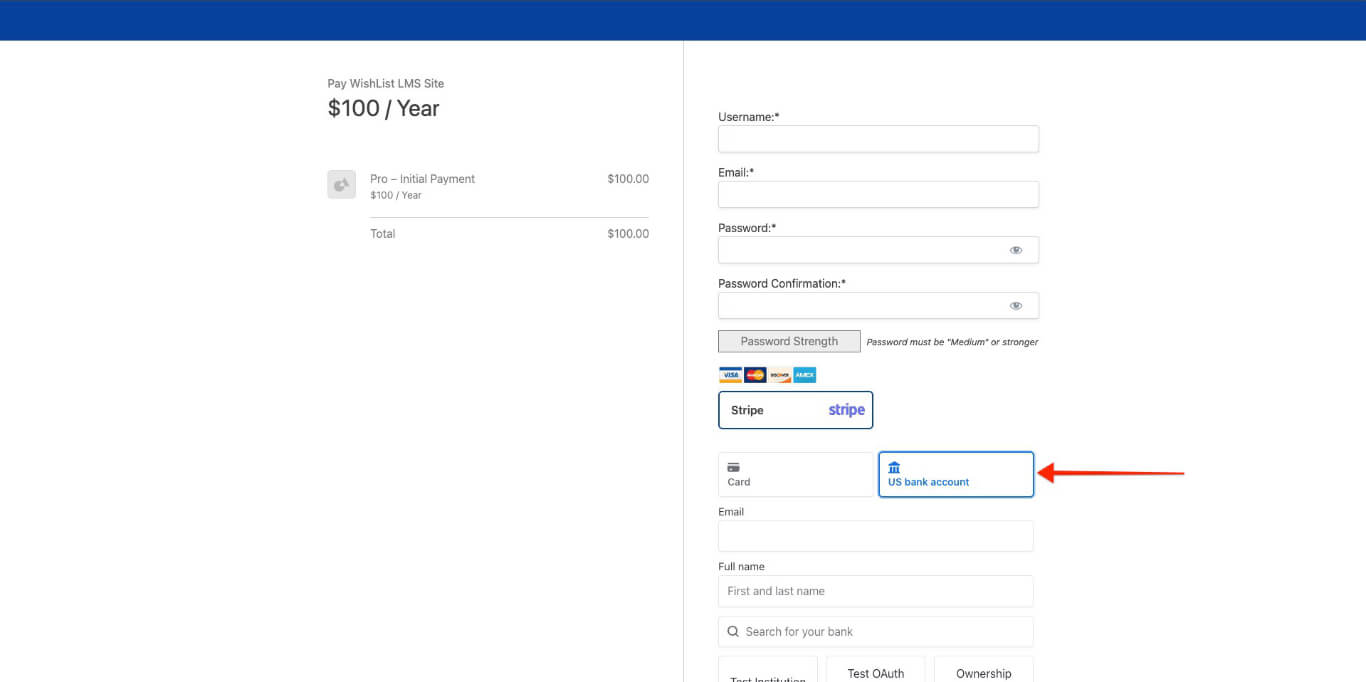The height and width of the screenshot is (682, 1366).
Task: Click the Visa card logo
Action: 730,375
